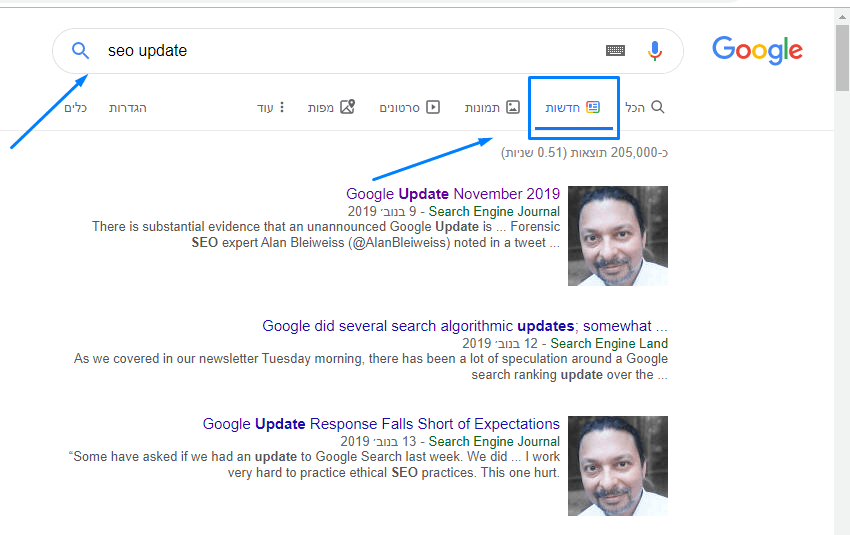Click thumbnail beside 'Response Falls Short' article

pos(618,466)
